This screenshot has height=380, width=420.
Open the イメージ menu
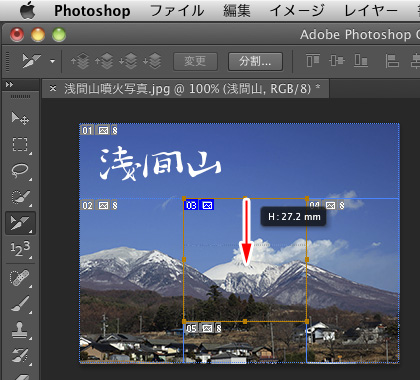click(x=297, y=10)
